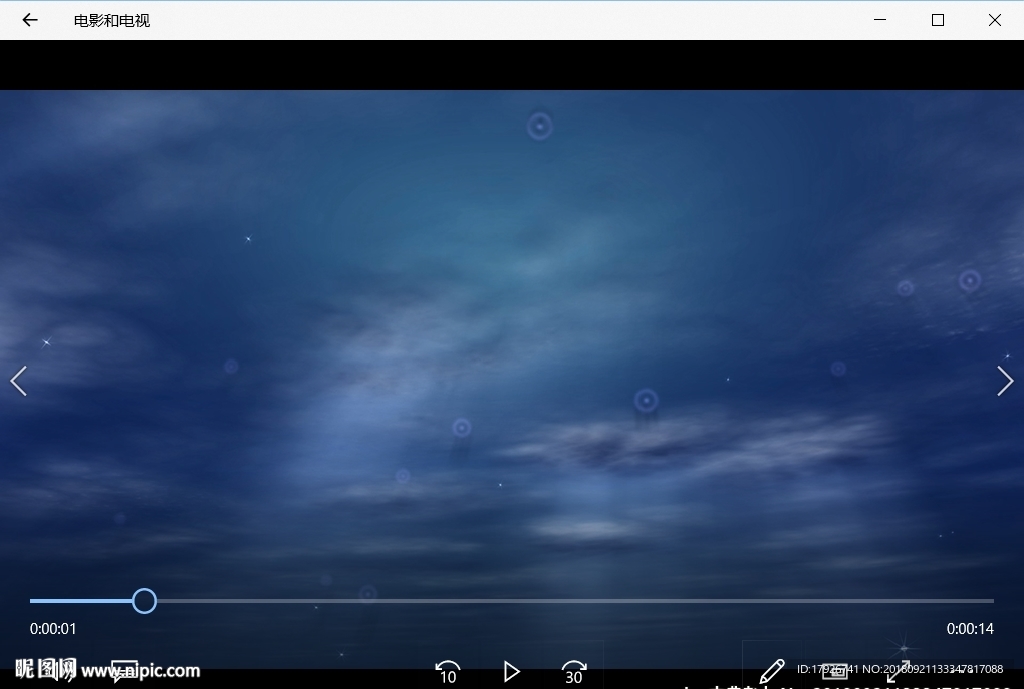The width and height of the screenshot is (1024, 689).
Task: Minimize the 电影和电视 window
Action: [x=880, y=20]
